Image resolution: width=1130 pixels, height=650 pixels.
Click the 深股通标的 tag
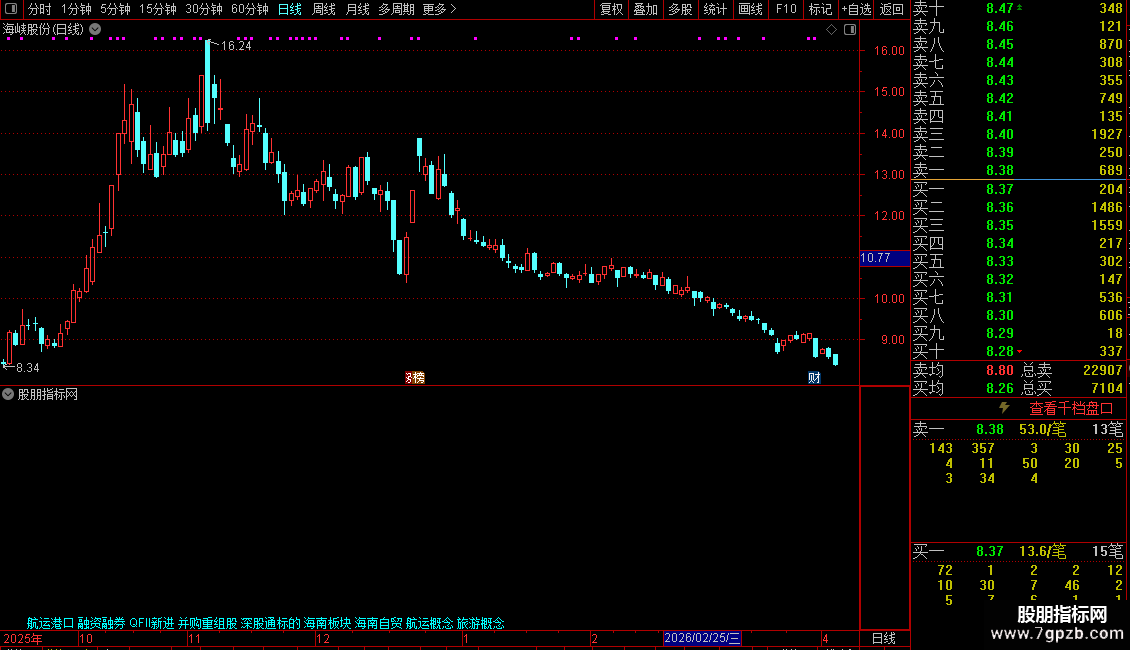[x=270, y=623]
